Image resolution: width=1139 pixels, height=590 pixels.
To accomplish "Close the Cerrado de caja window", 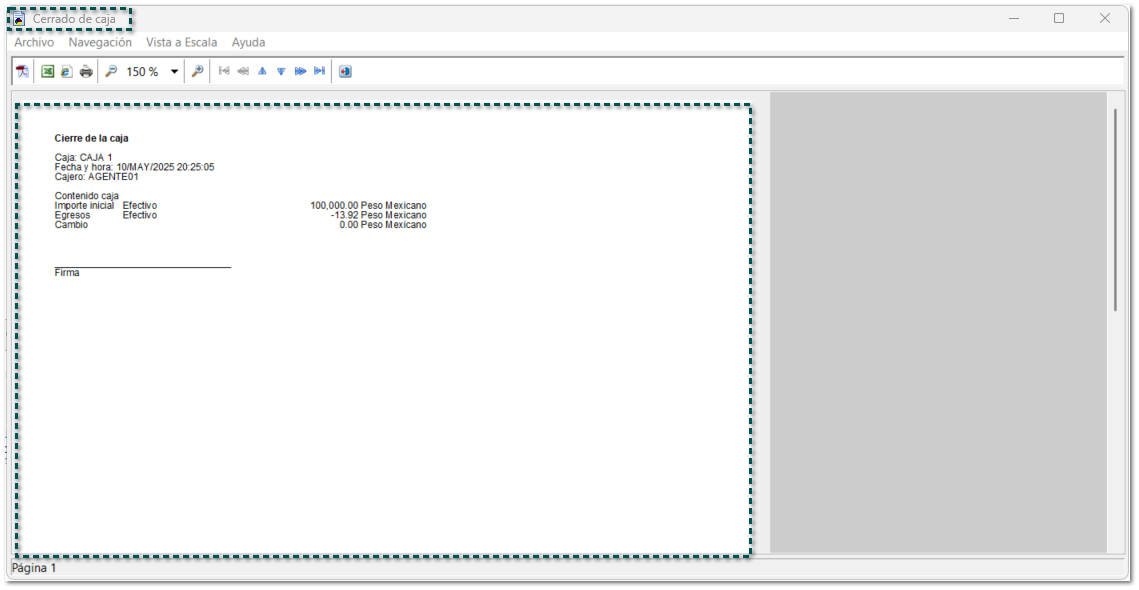I will pos(1105,19).
